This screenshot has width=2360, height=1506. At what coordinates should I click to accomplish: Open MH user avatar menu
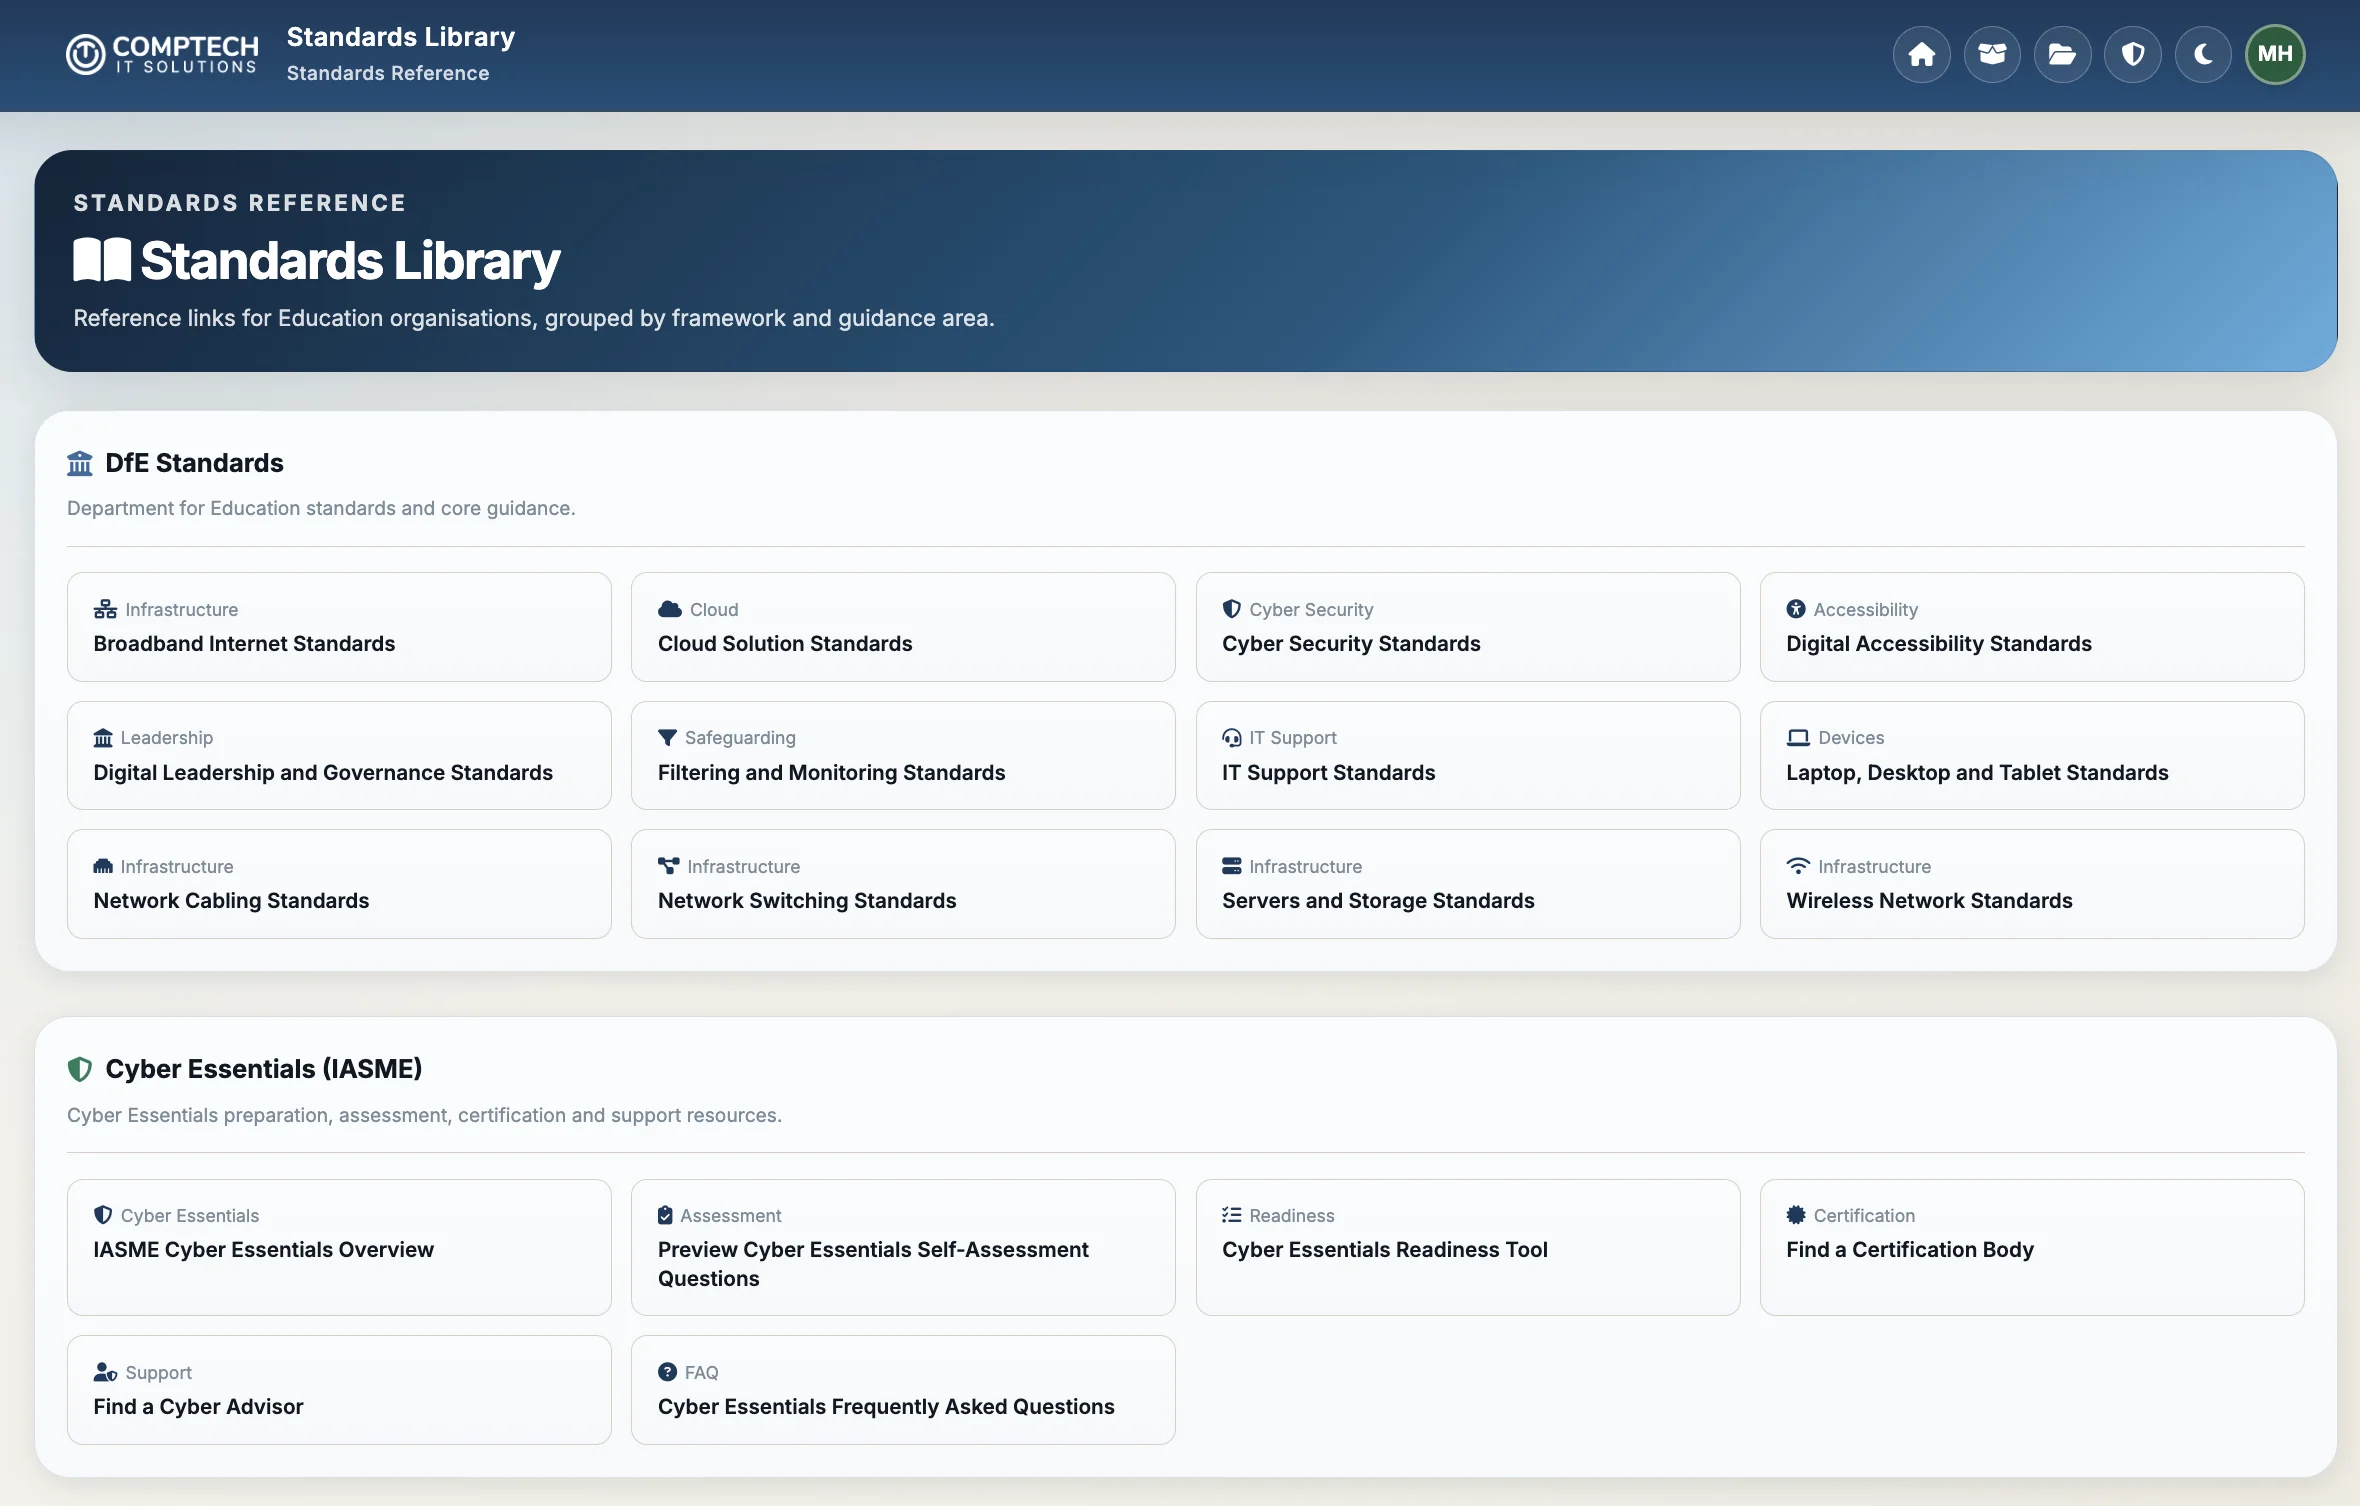click(x=2275, y=54)
